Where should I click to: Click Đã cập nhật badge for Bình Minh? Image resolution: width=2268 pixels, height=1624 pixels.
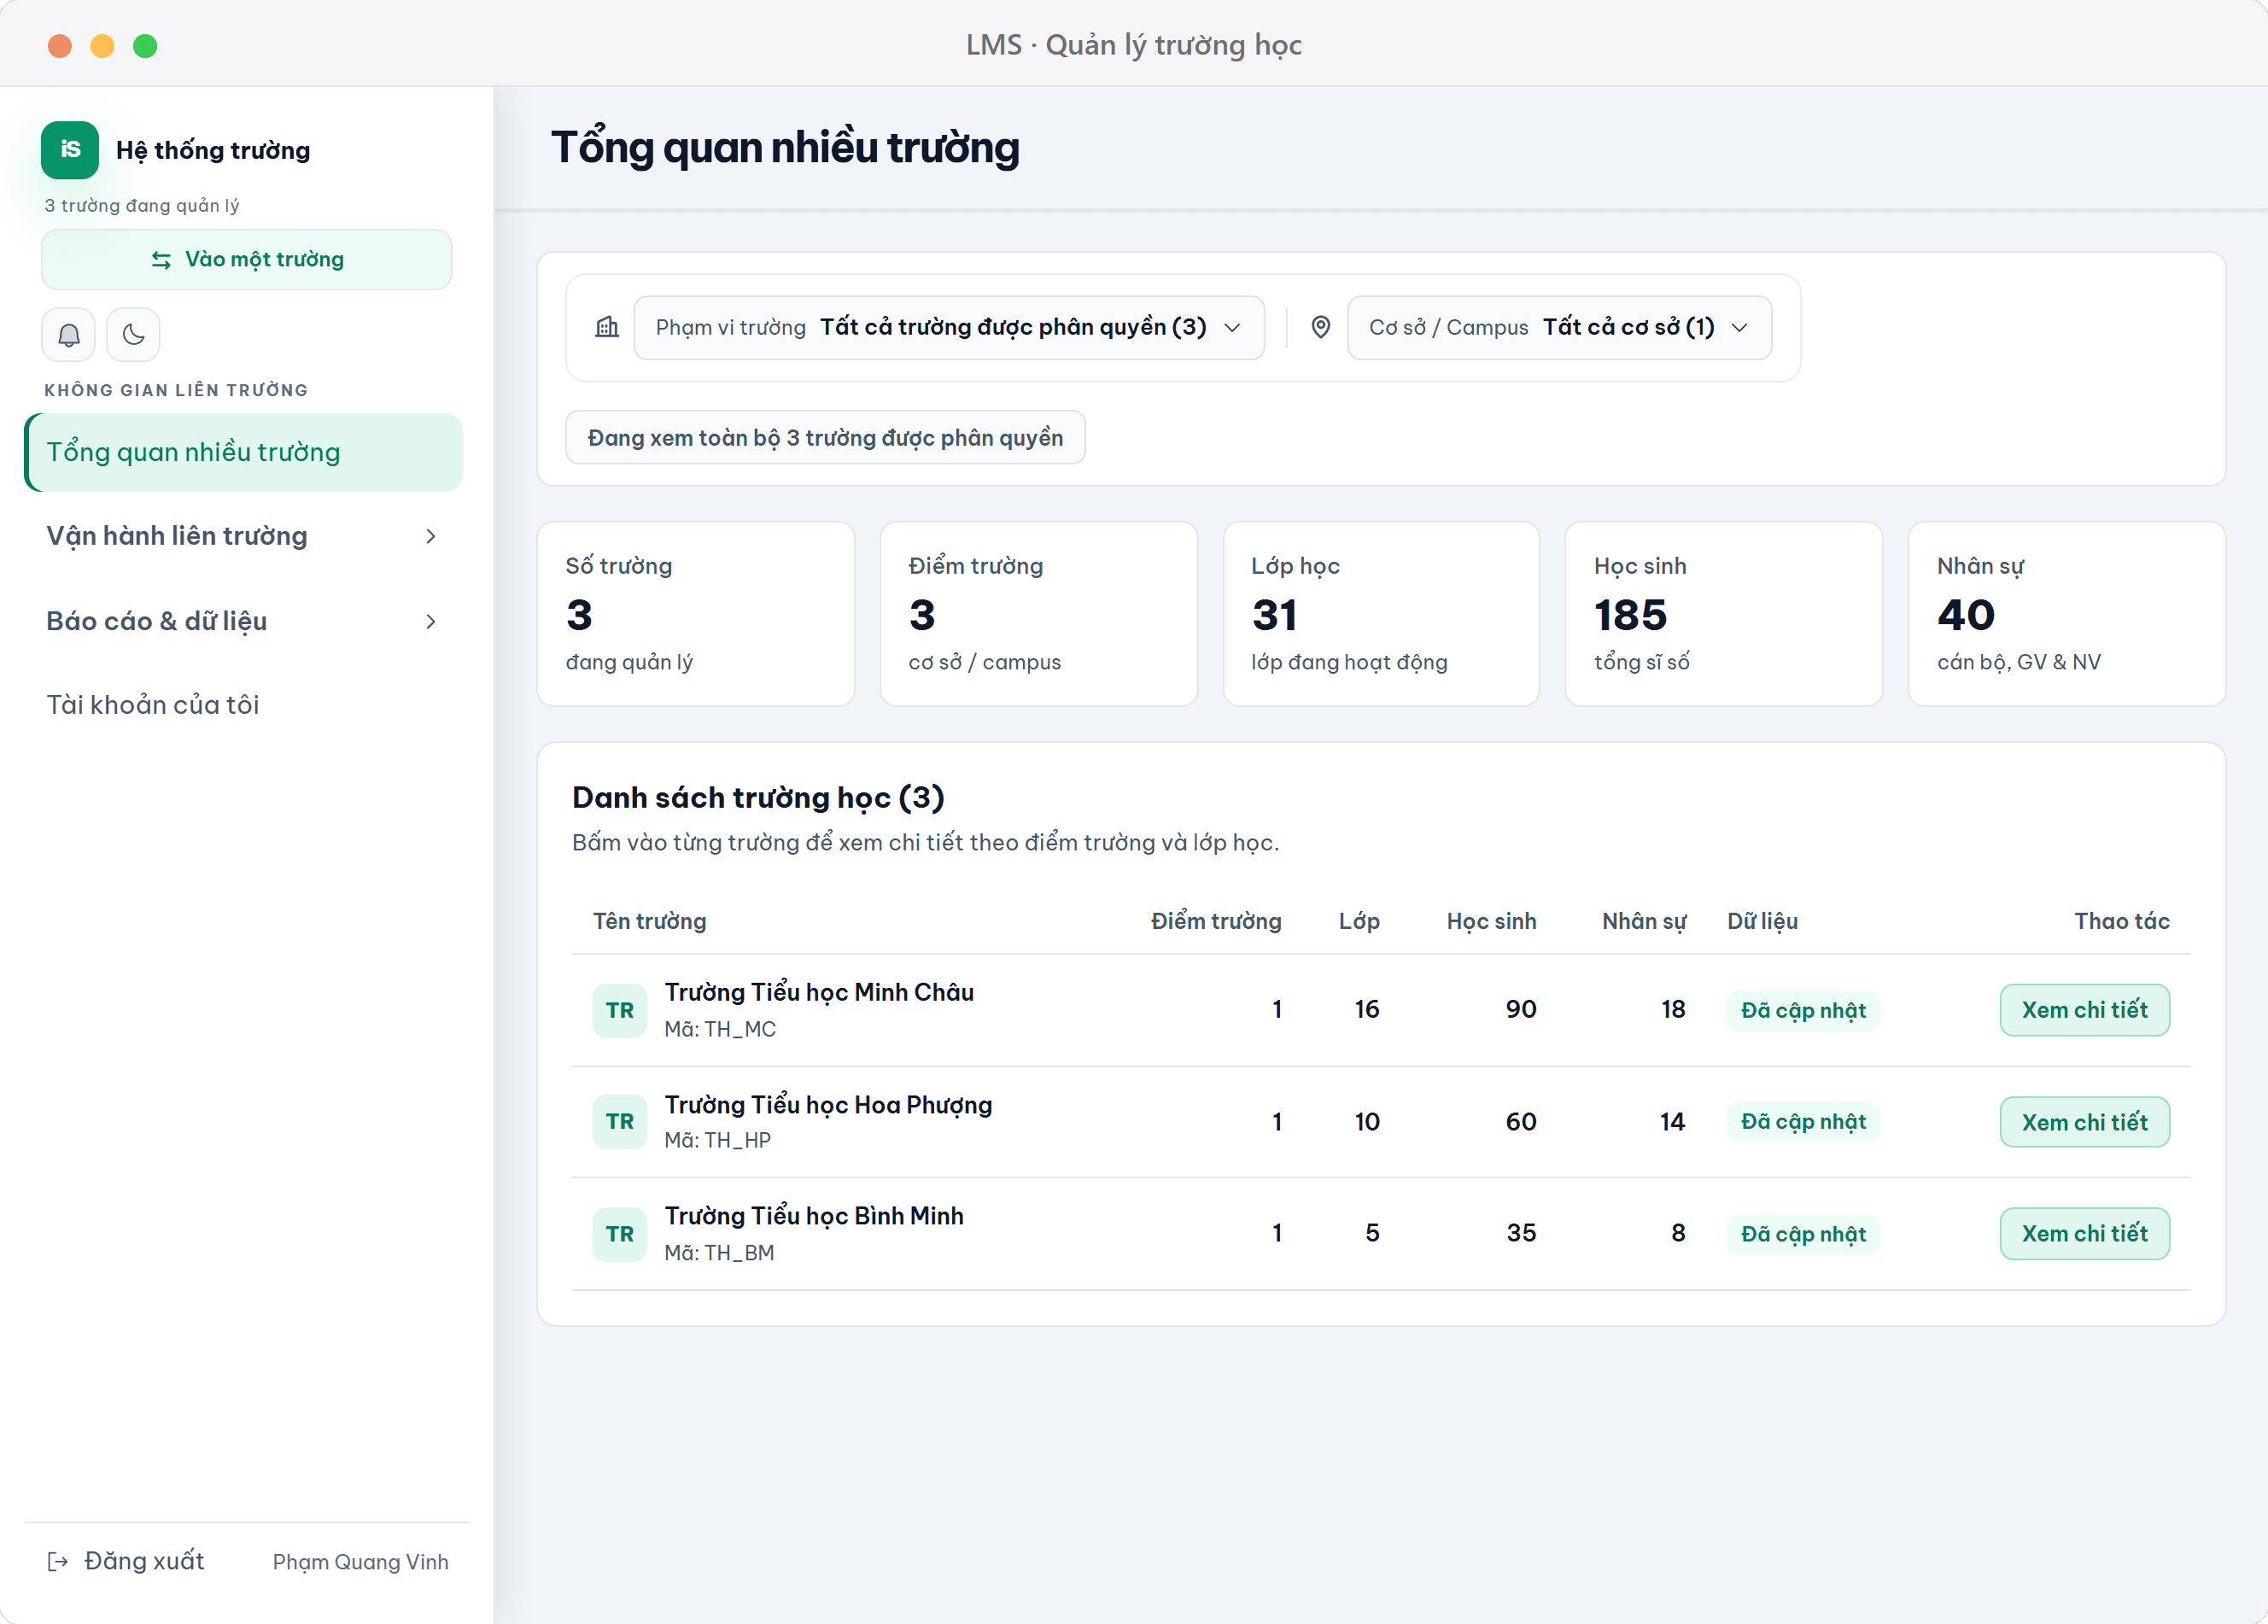pyautogui.click(x=1803, y=1234)
